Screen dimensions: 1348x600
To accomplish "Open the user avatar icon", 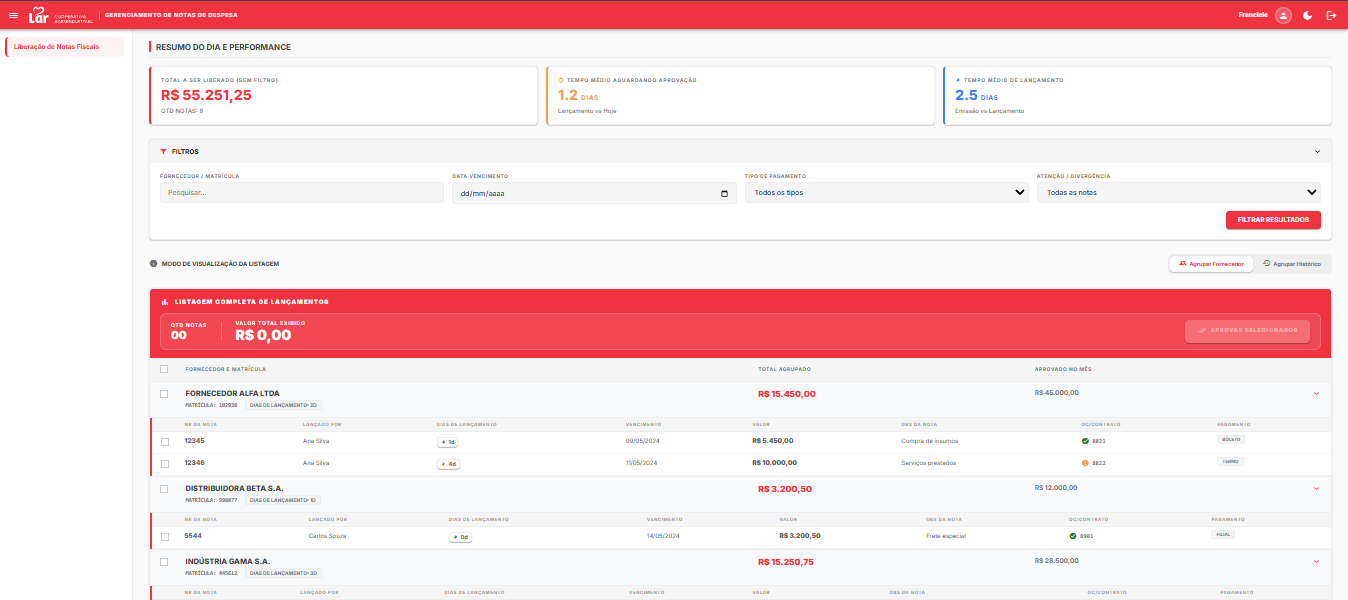I will 1283,15.
